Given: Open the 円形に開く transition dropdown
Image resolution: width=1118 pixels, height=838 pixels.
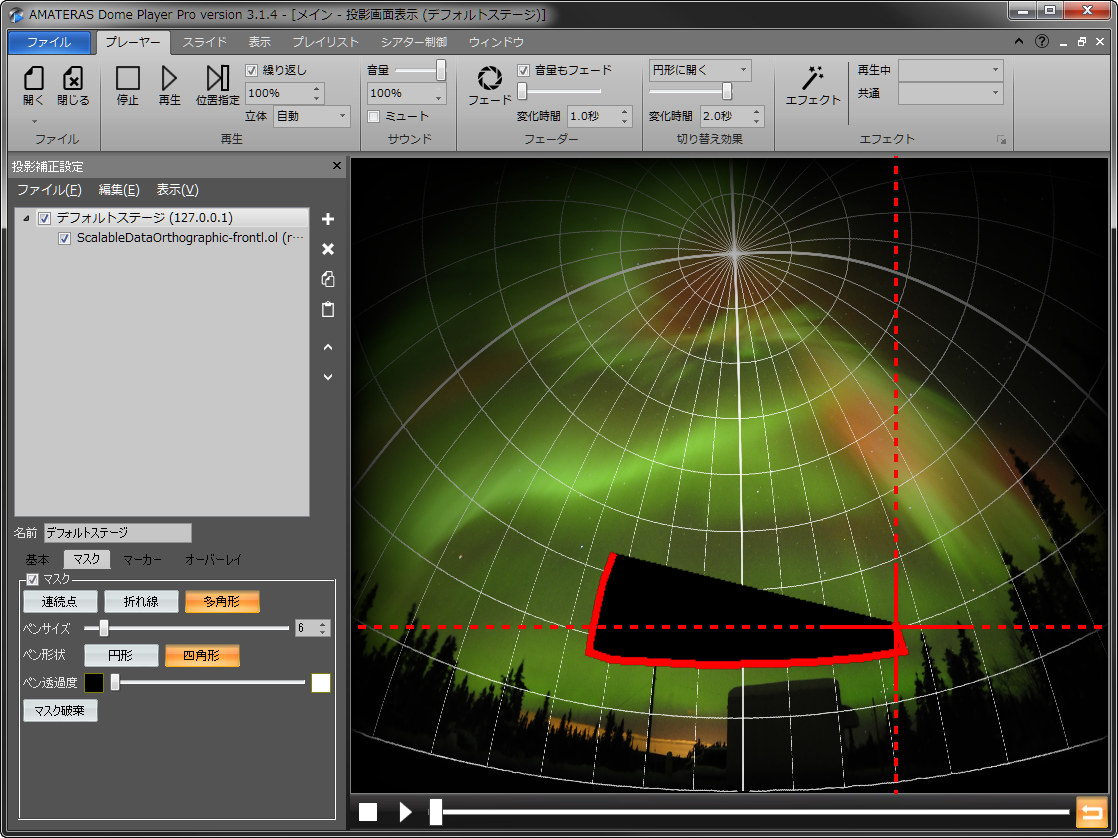Looking at the screenshot, I should click(x=700, y=70).
